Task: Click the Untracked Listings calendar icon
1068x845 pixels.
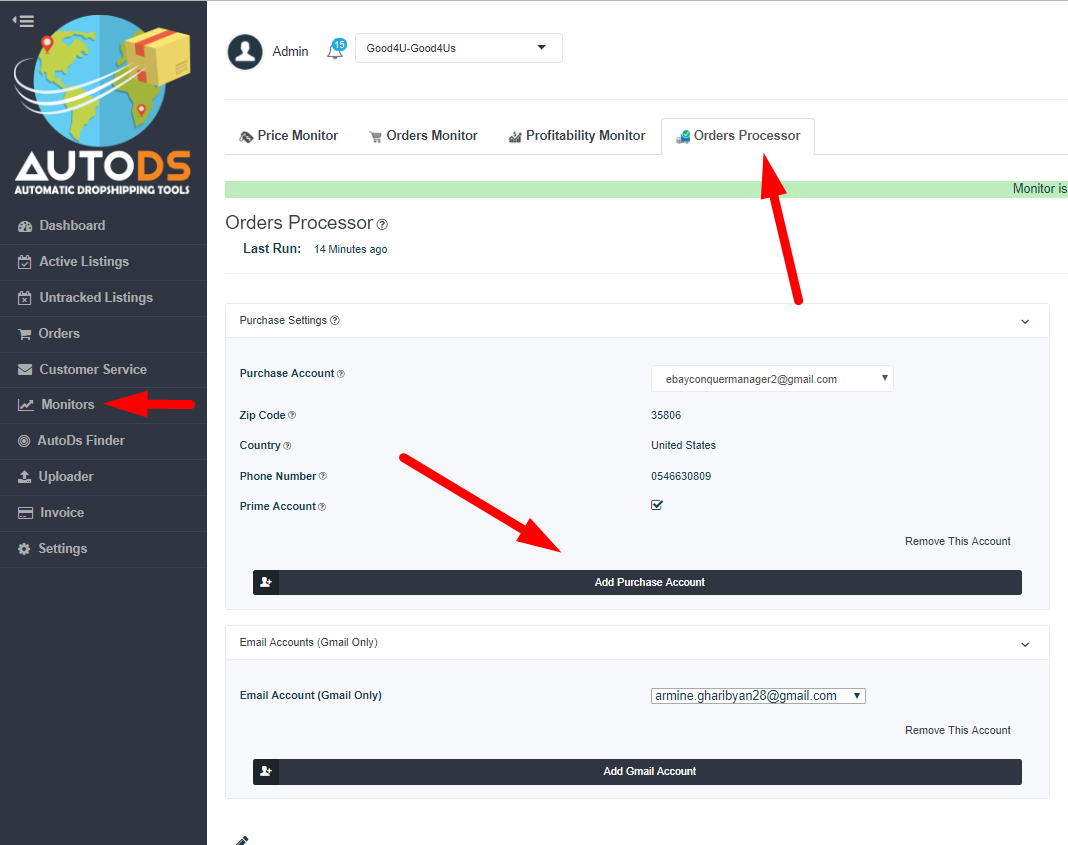Action: [25, 298]
